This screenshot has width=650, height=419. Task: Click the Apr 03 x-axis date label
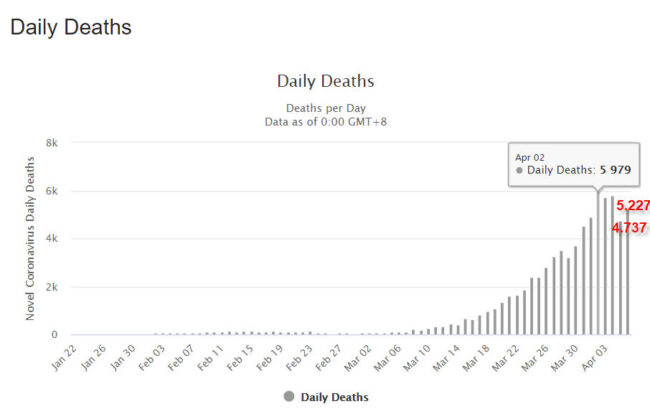click(588, 354)
